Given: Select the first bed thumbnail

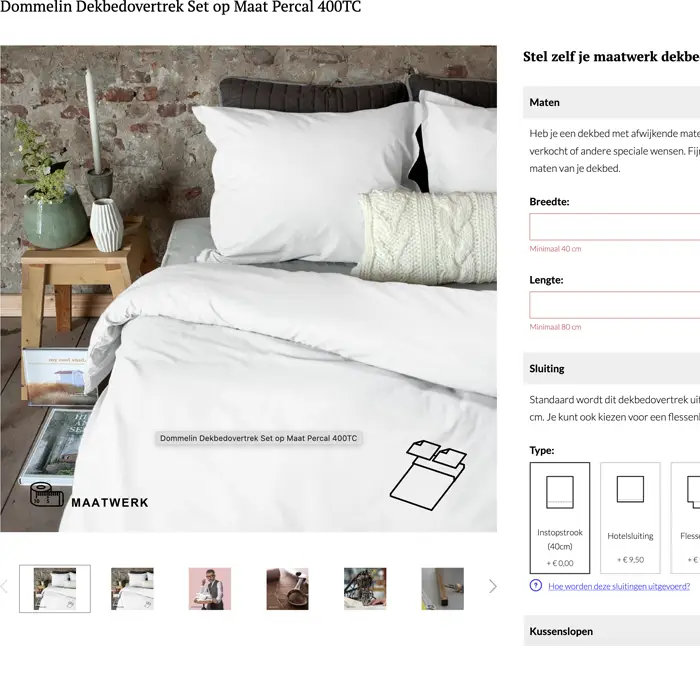Looking at the screenshot, I should [55, 588].
